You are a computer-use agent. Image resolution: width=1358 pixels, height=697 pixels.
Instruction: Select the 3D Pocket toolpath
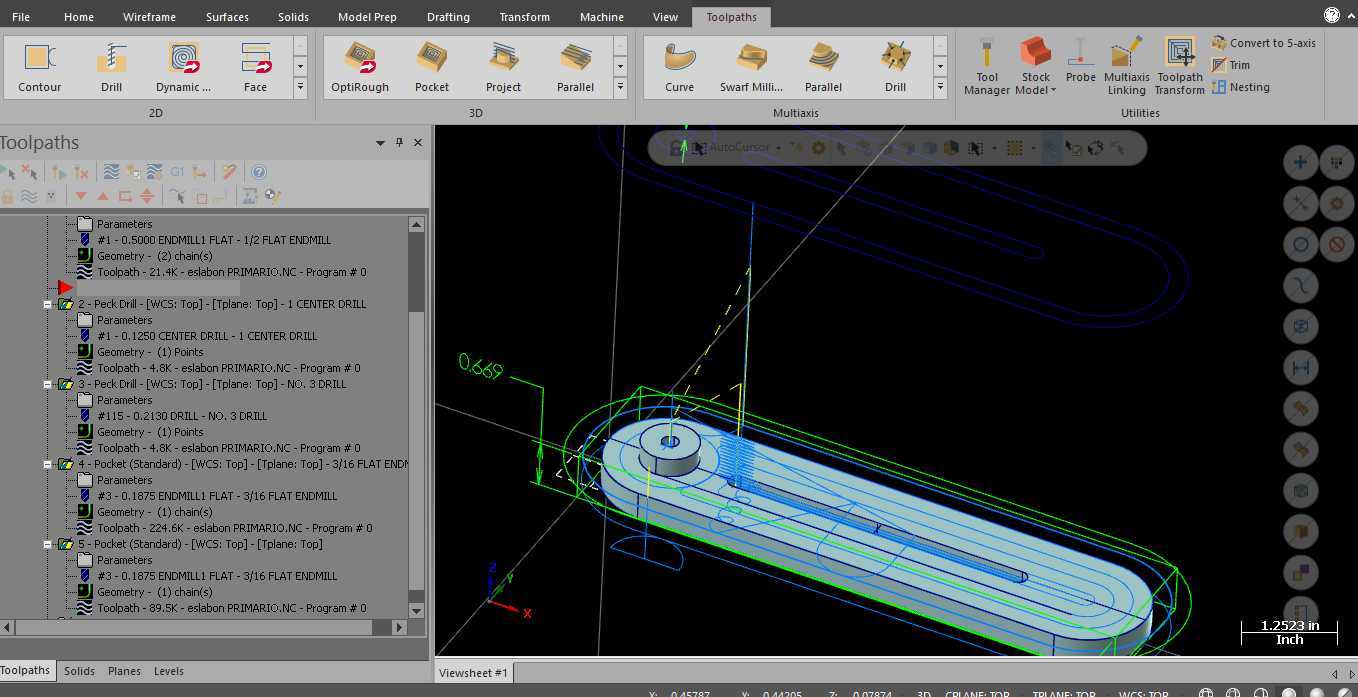[x=432, y=68]
